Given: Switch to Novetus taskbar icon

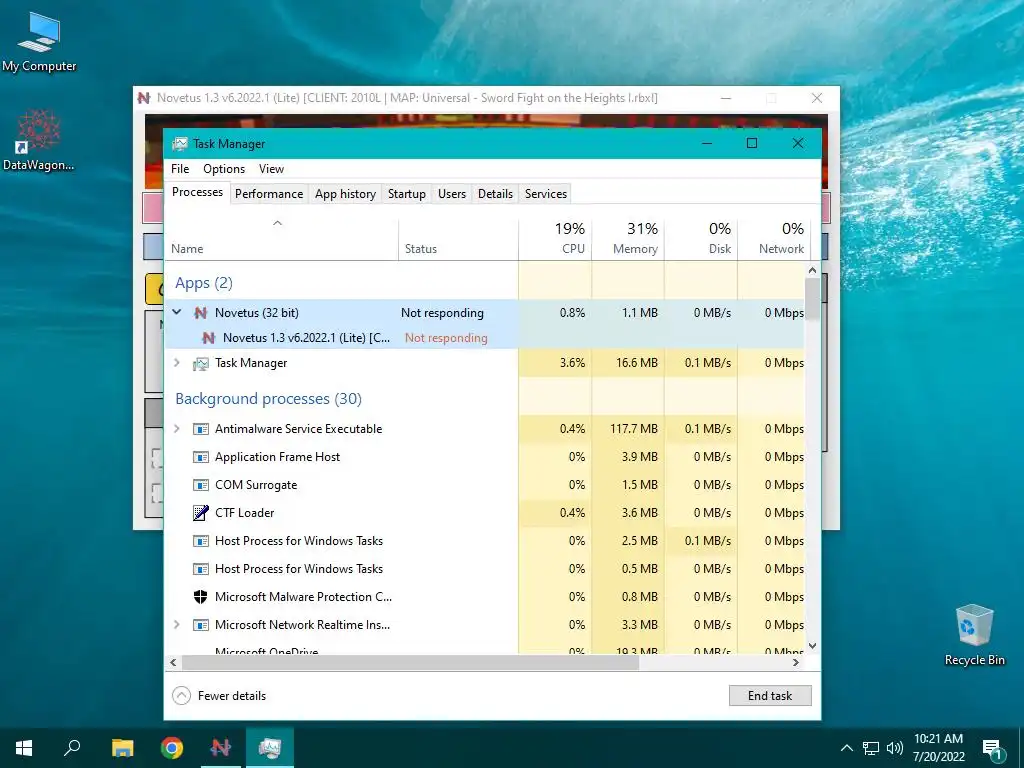Looking at the screenshot, I should pyautogui.click(x=221, y=748).
